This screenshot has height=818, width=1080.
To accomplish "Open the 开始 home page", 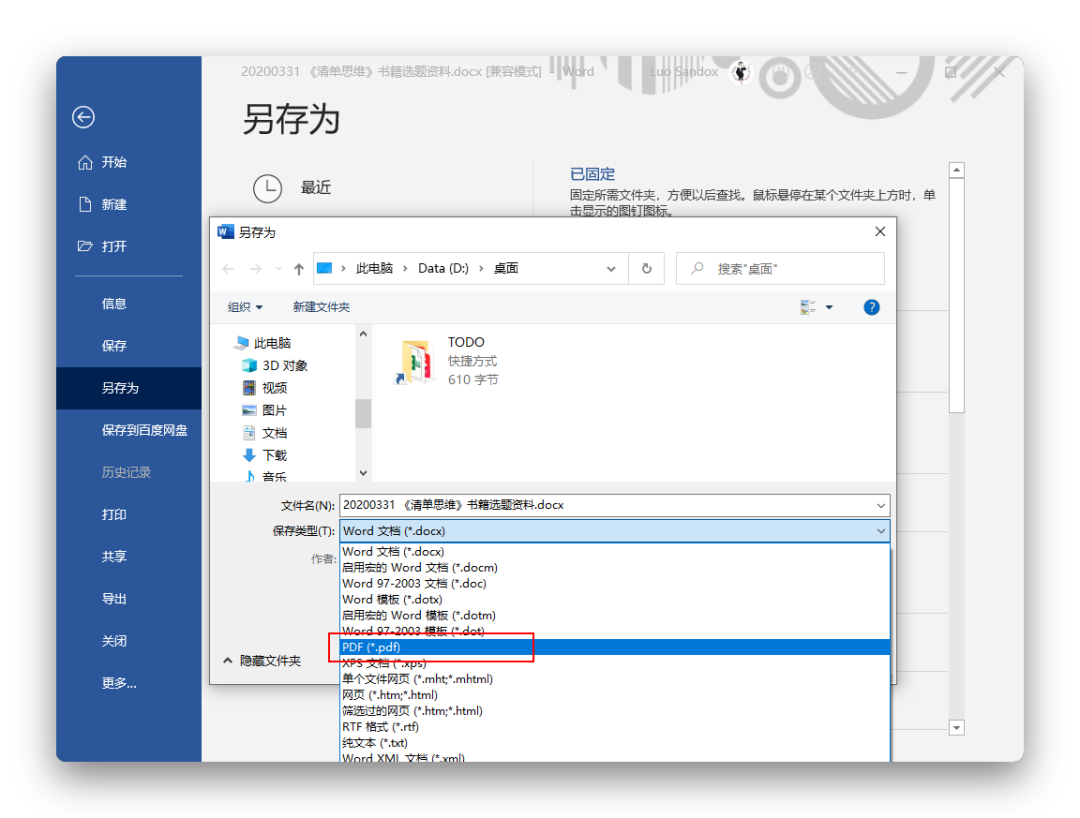I will coord(102,162).
